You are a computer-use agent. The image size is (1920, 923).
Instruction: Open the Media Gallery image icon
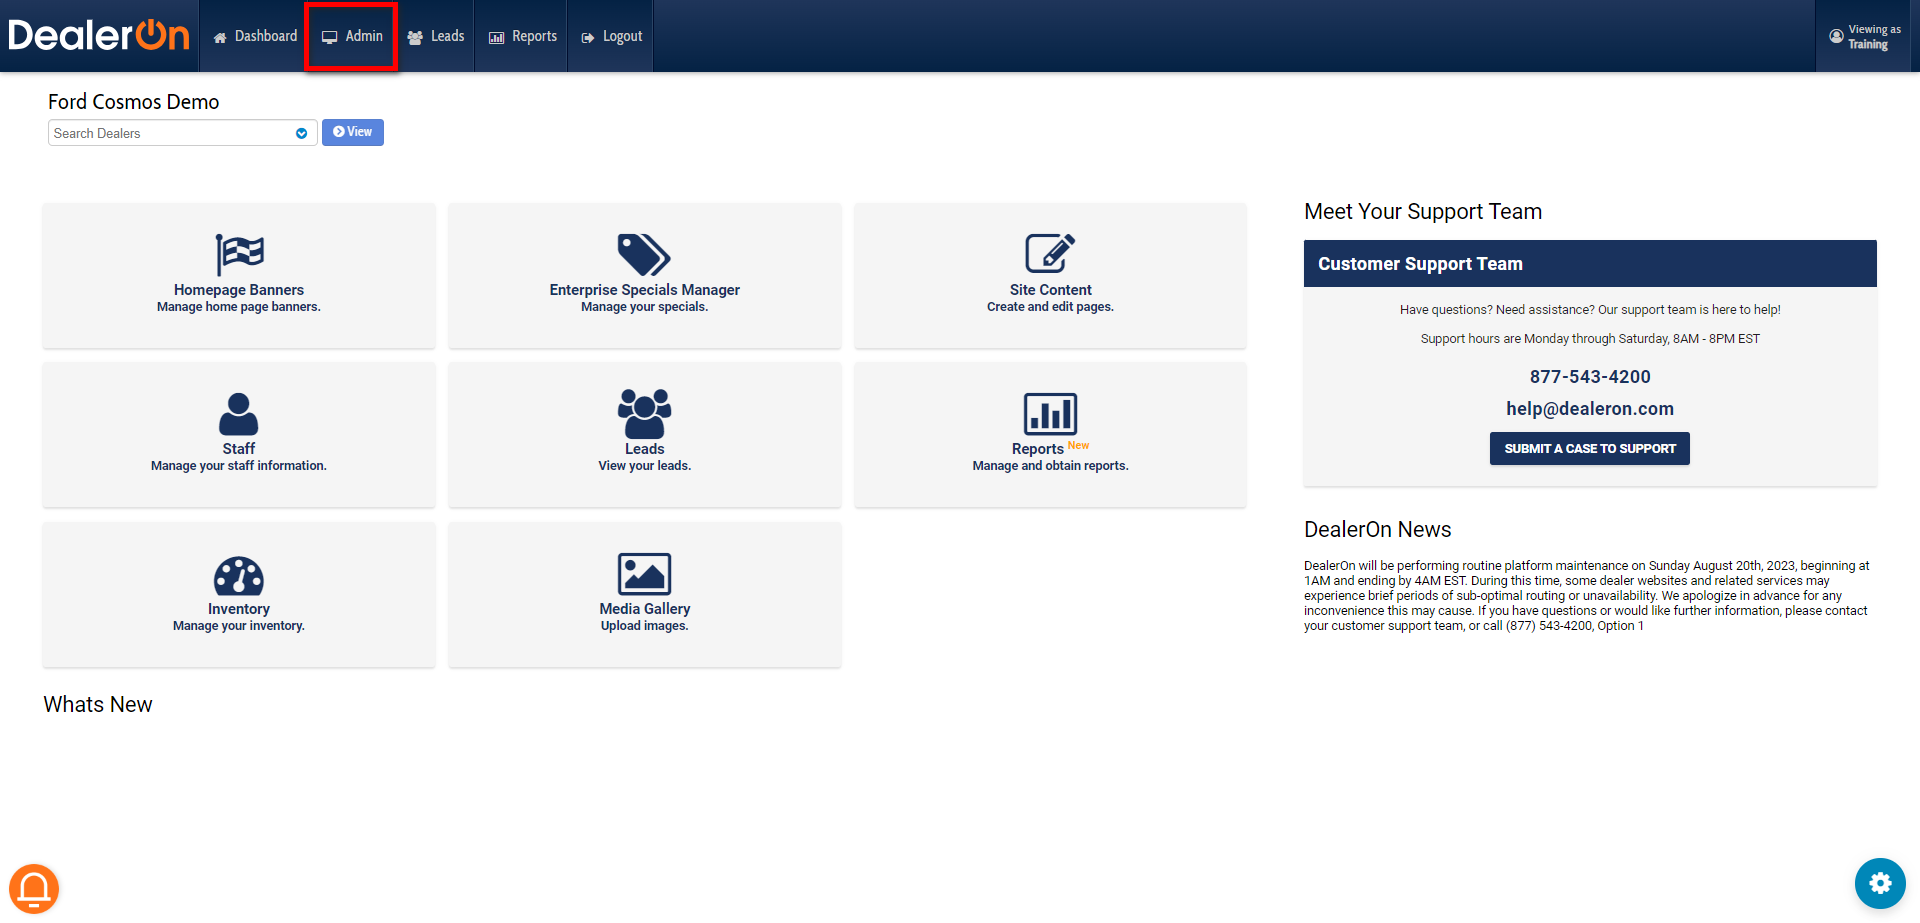coord(644,574)
